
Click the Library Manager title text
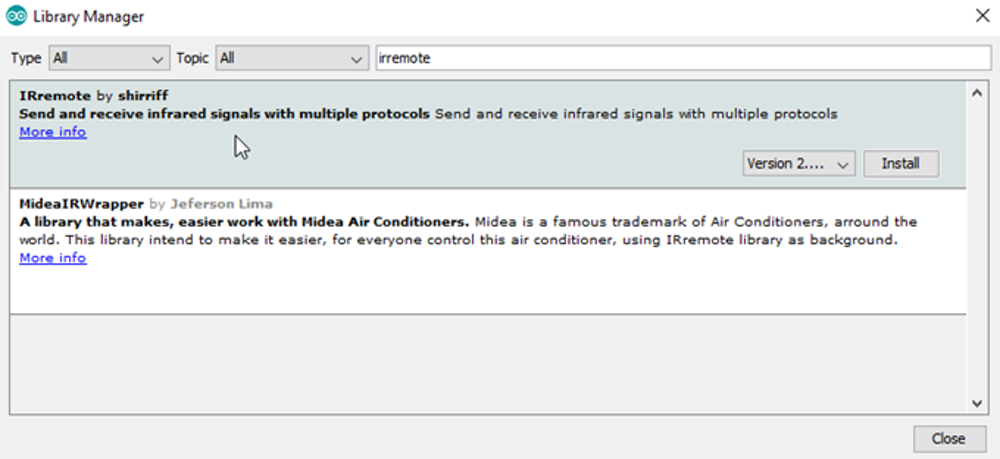click(88, 17)
